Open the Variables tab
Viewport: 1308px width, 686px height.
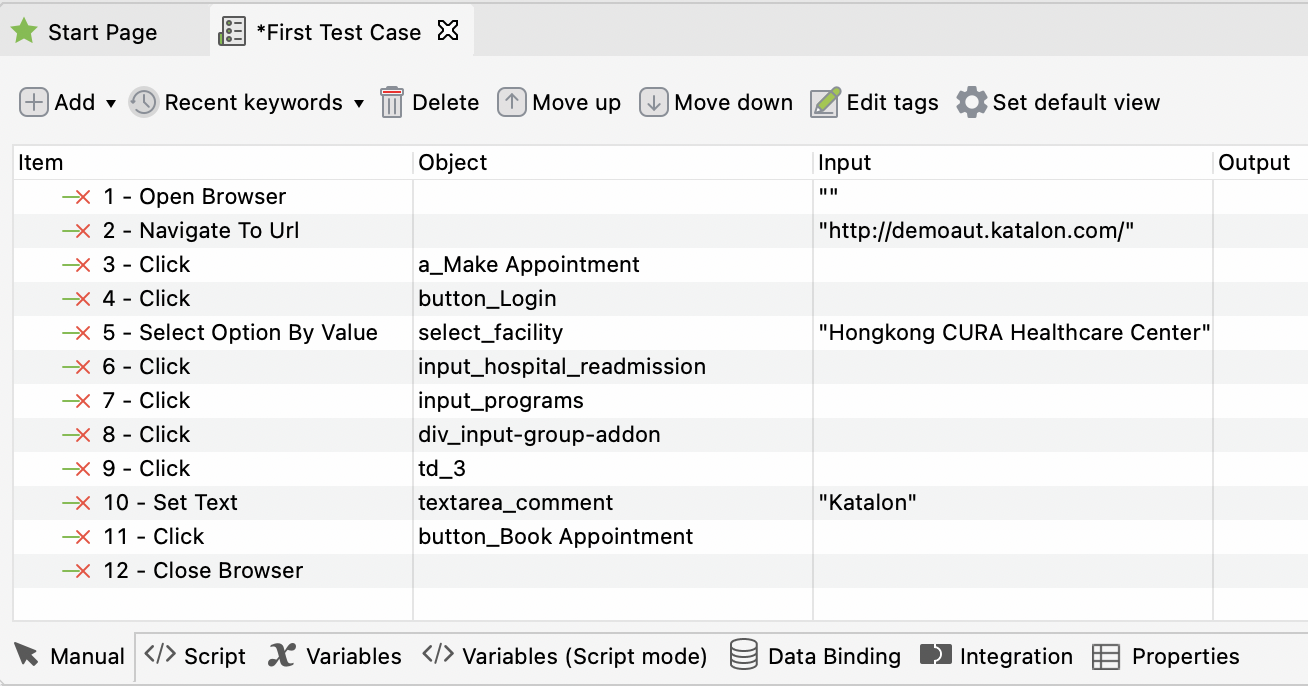[335, 656]
